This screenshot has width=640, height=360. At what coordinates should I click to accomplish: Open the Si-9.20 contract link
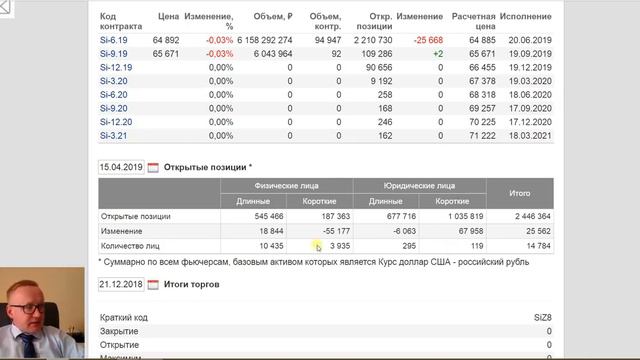pos(113,109)
